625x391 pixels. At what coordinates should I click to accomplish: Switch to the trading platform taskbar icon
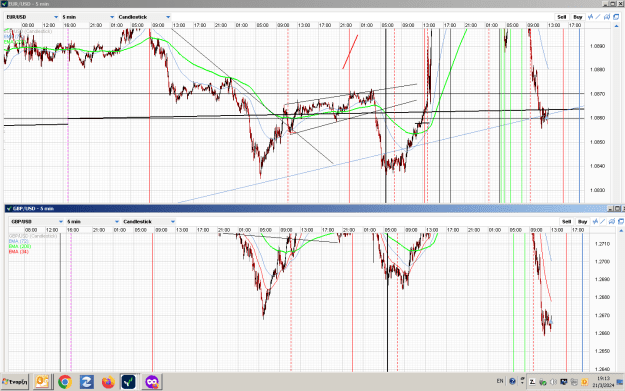[x=129, y=382]
